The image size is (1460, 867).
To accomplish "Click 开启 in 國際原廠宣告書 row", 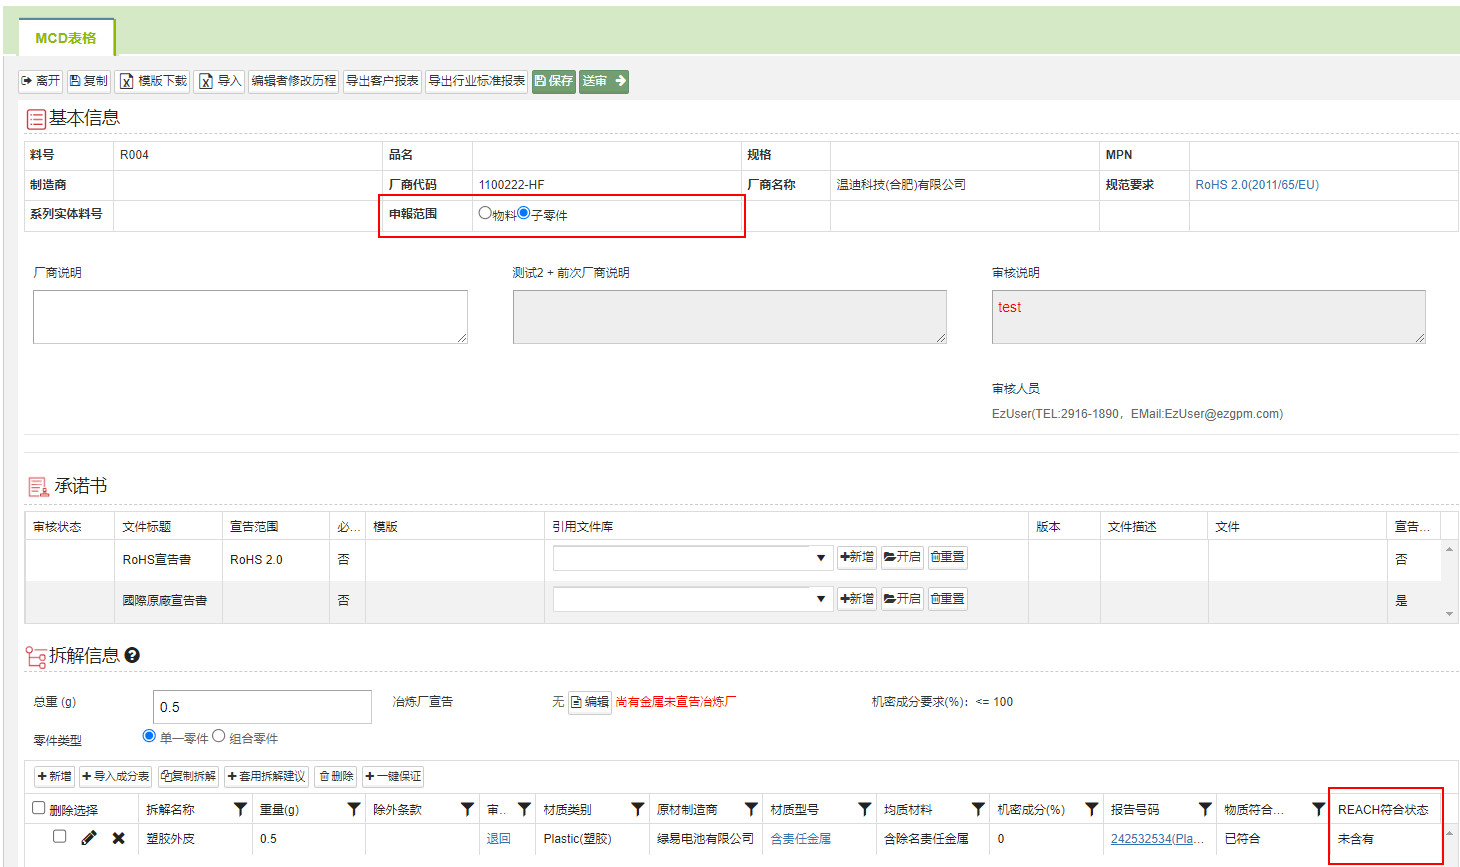I will (902, 599).
